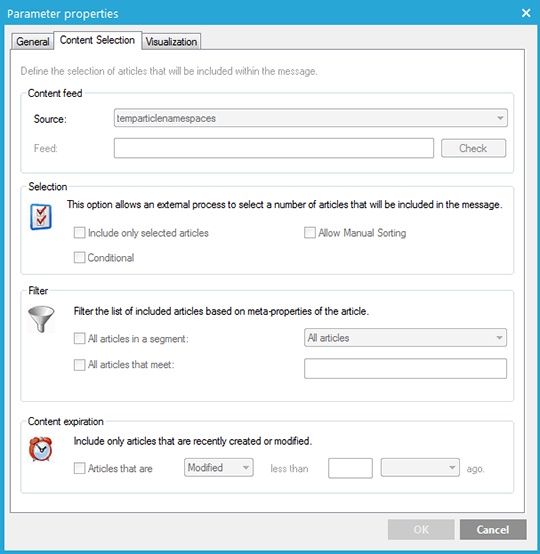Click the Content expiration alarm clock icon
This screenshot has height=554, width=540.
pos(41,449)
